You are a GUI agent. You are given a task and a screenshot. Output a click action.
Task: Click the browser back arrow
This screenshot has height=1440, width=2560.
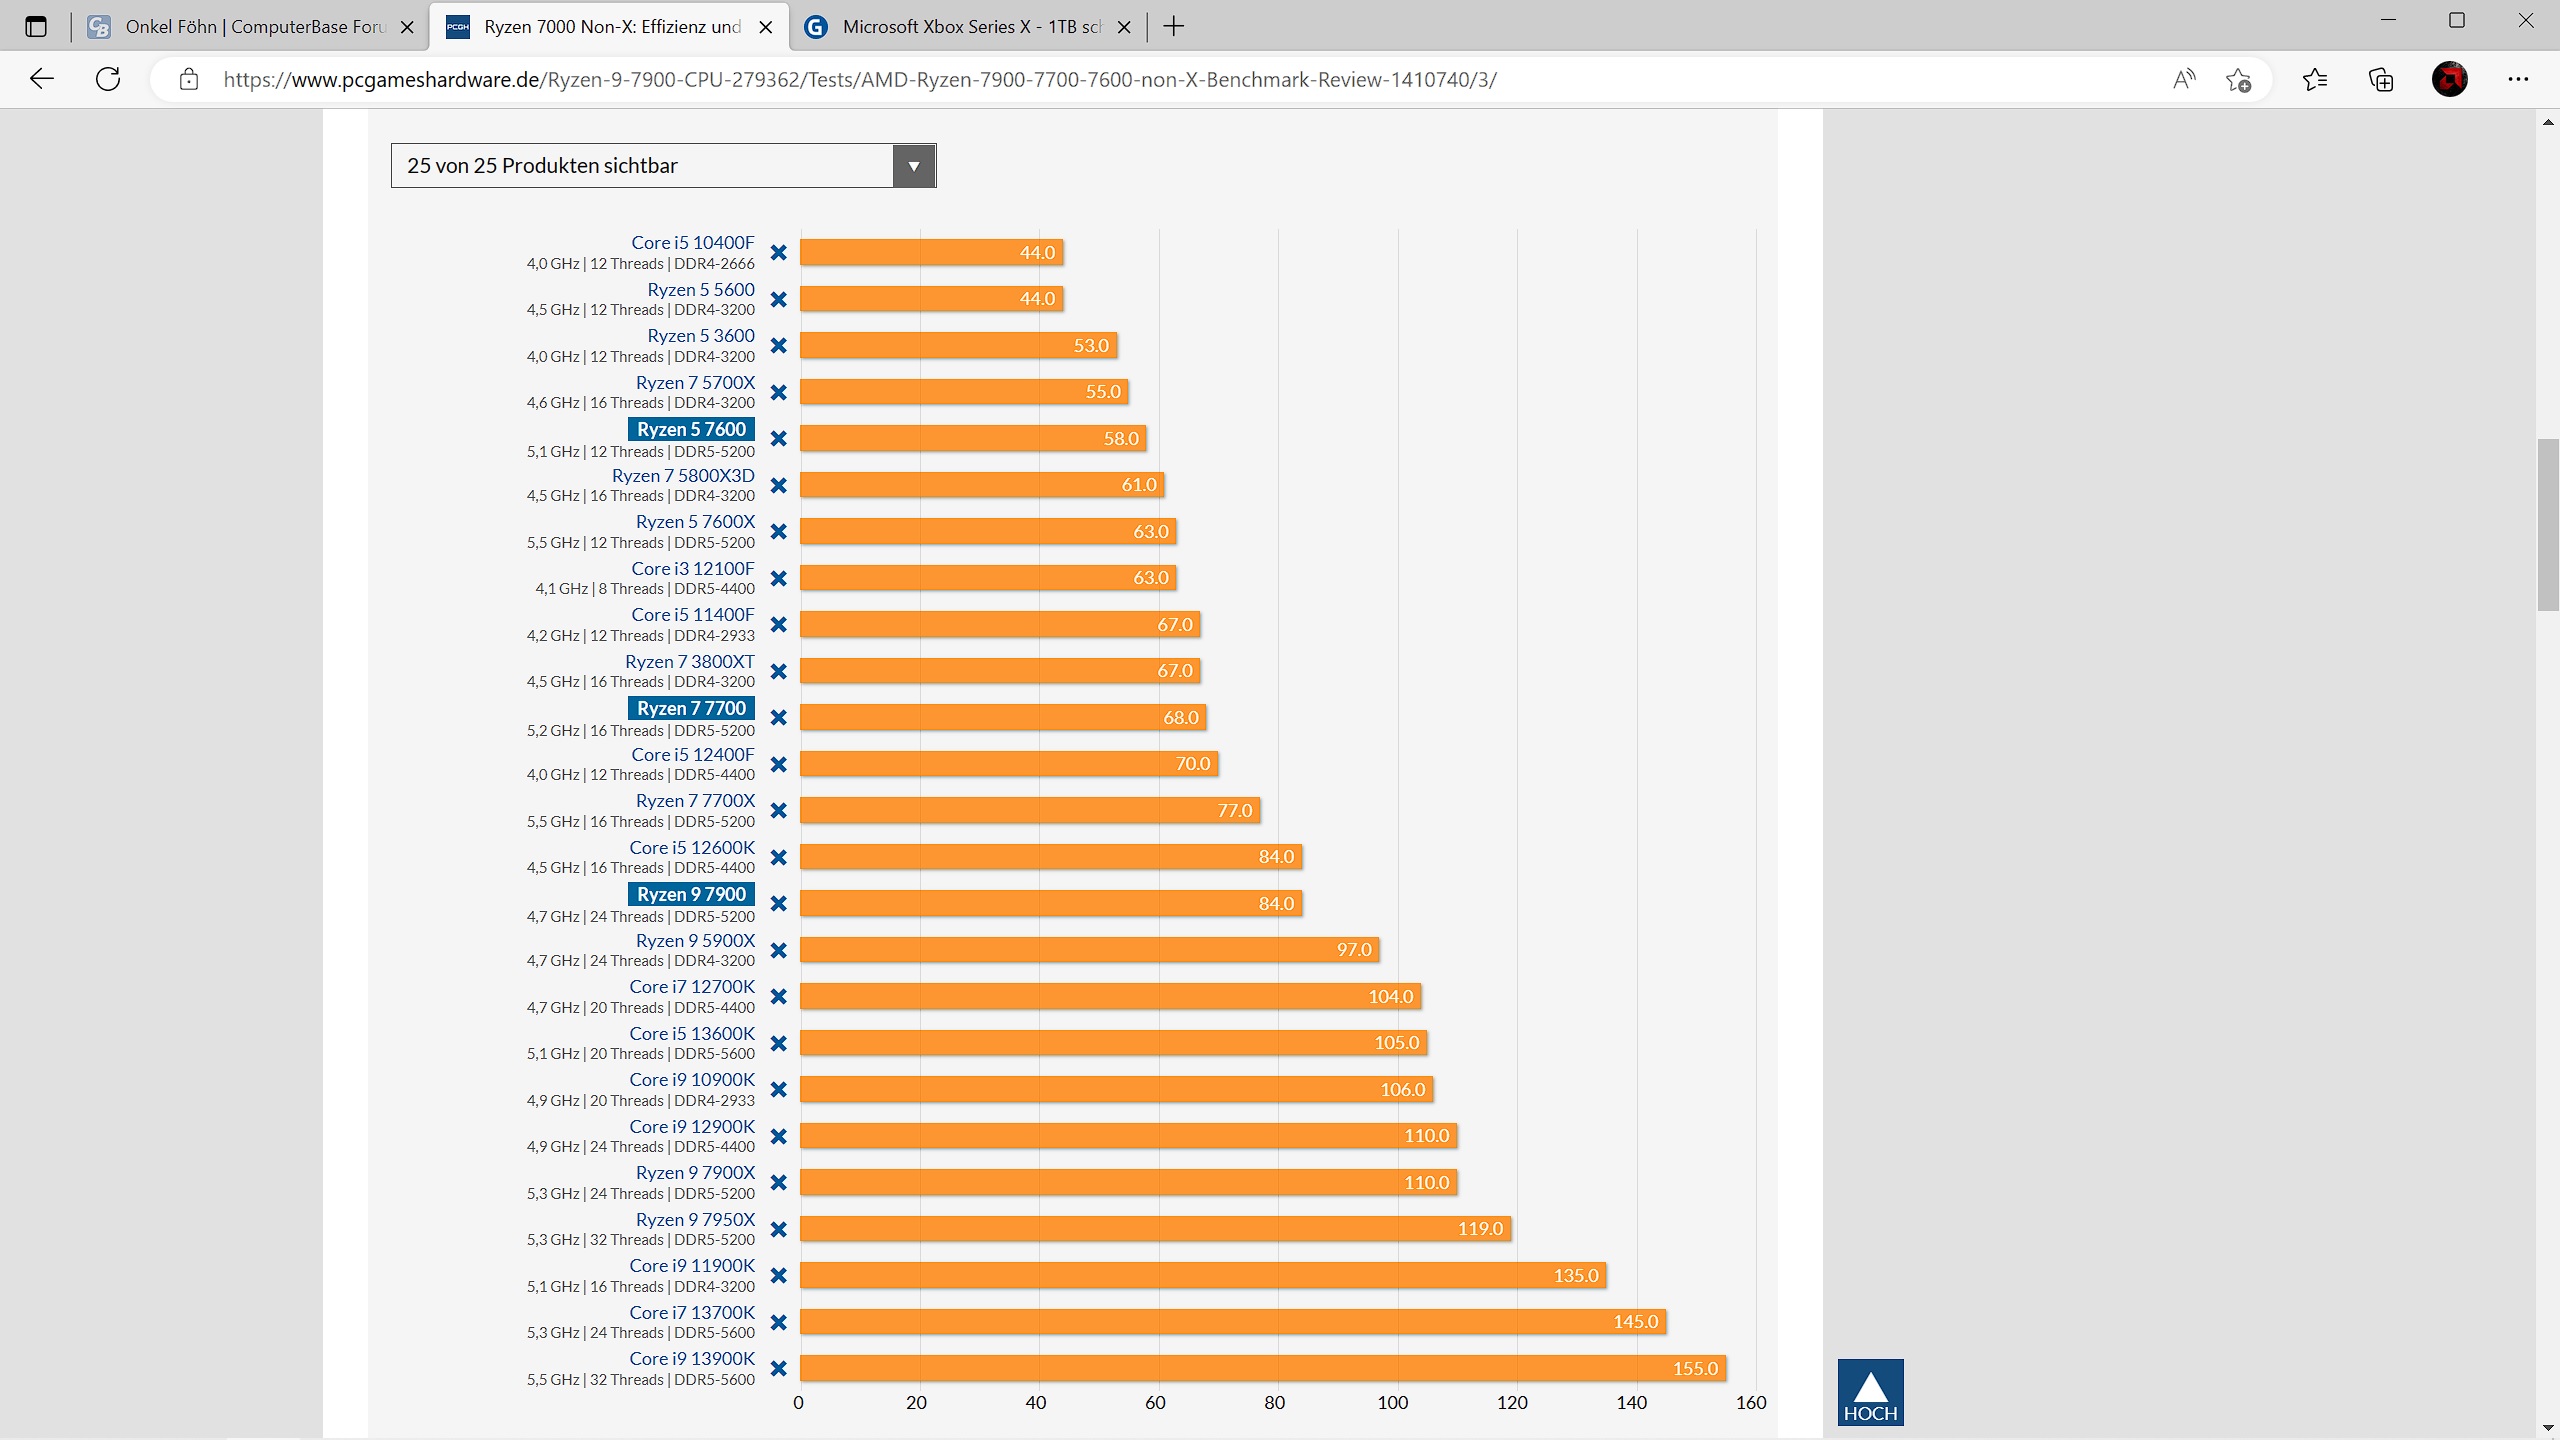42,79
